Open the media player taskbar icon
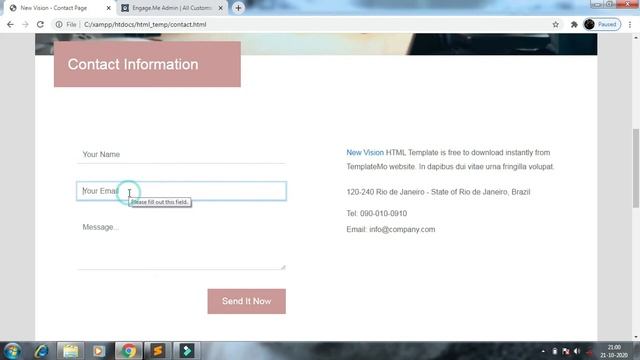 pyautogui.click(x=99, y=351)
